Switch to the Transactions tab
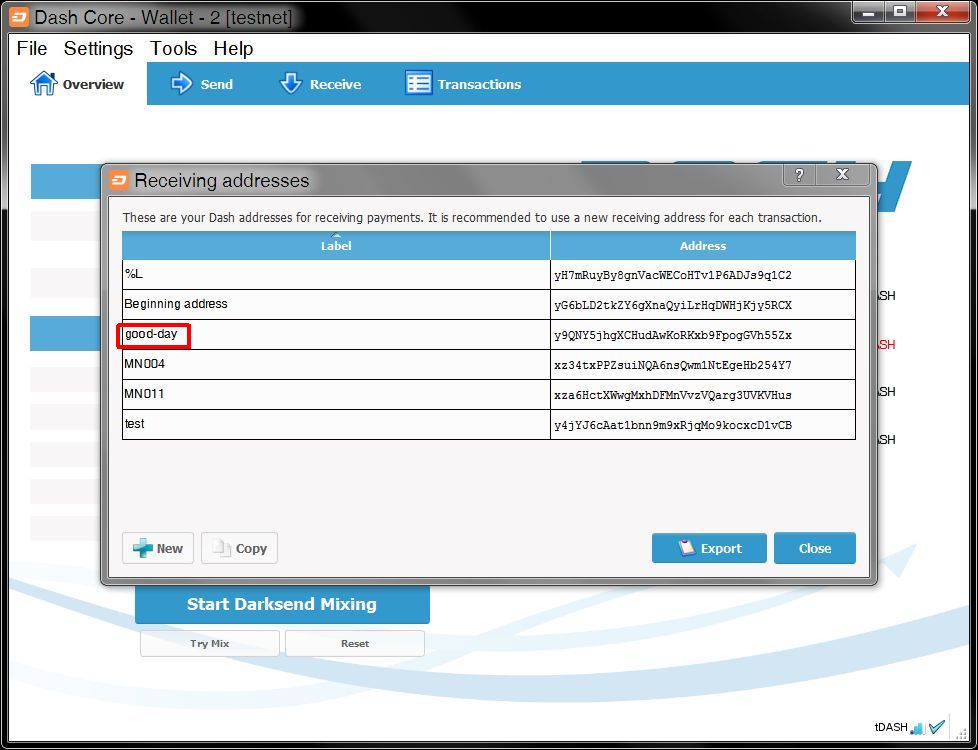This screenshot has width=978, height=750. coord(463,84)
